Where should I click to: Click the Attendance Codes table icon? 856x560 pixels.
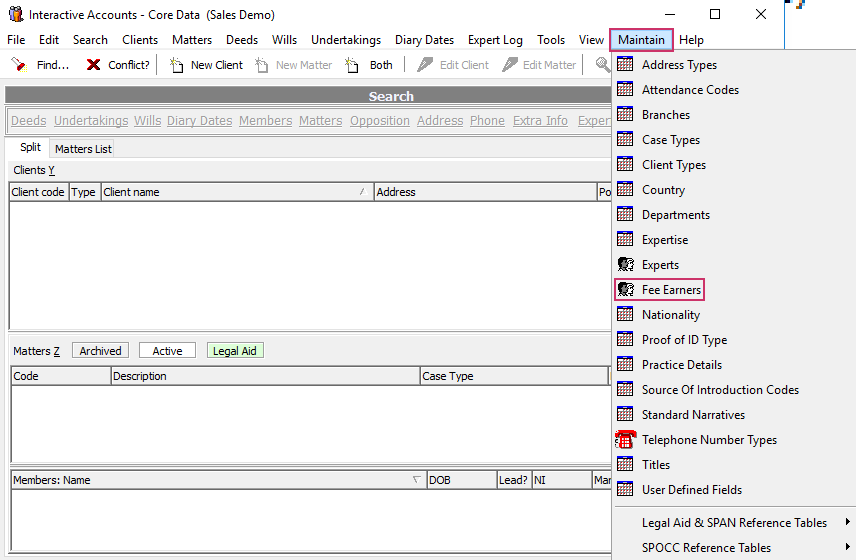pyautogui.click(x=625, y=89)
